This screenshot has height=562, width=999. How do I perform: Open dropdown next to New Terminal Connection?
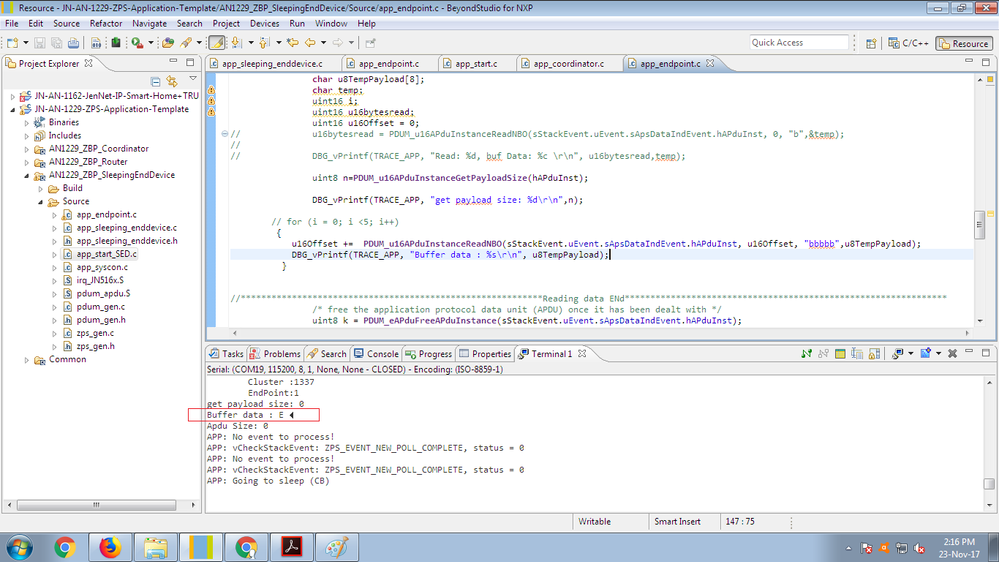(x=938, y=354)
